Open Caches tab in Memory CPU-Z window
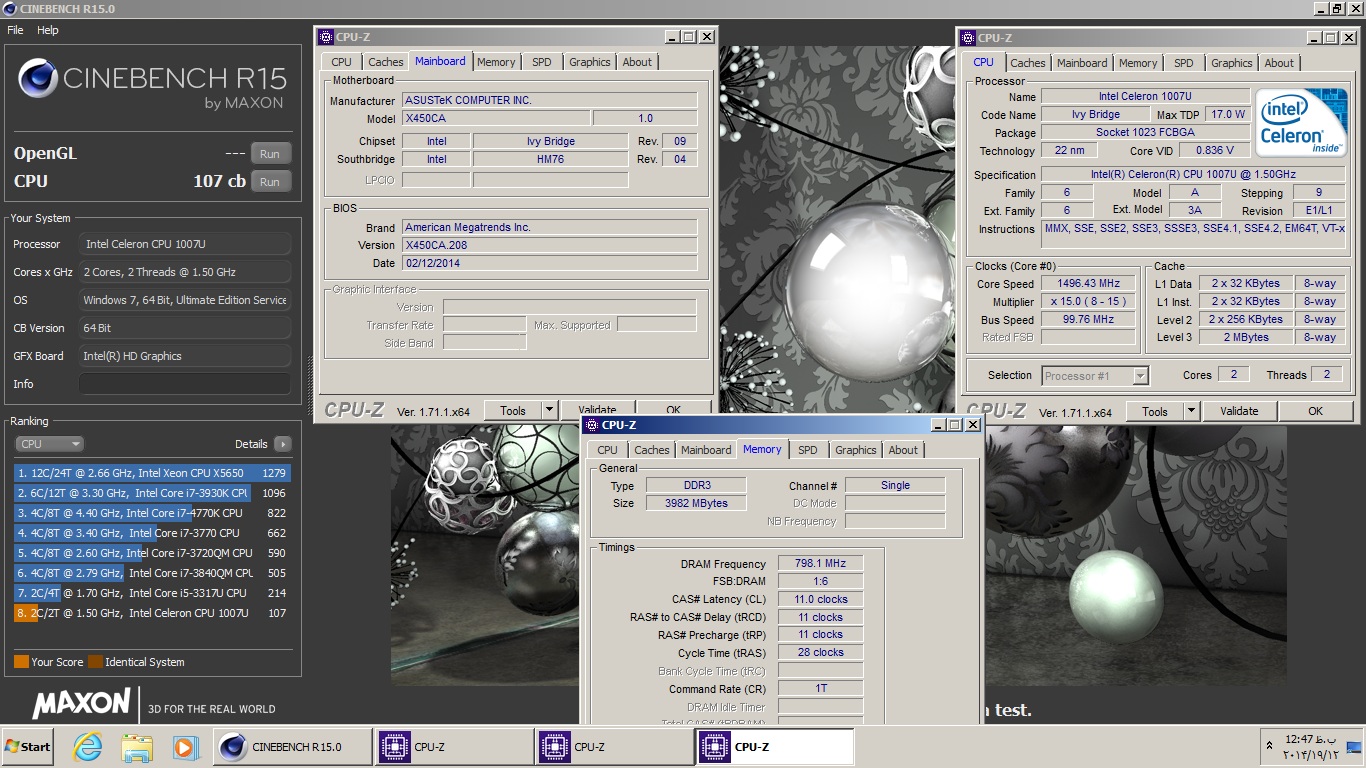The width and height of the screenshot is (1366, 768). click(x=652, y=450)
